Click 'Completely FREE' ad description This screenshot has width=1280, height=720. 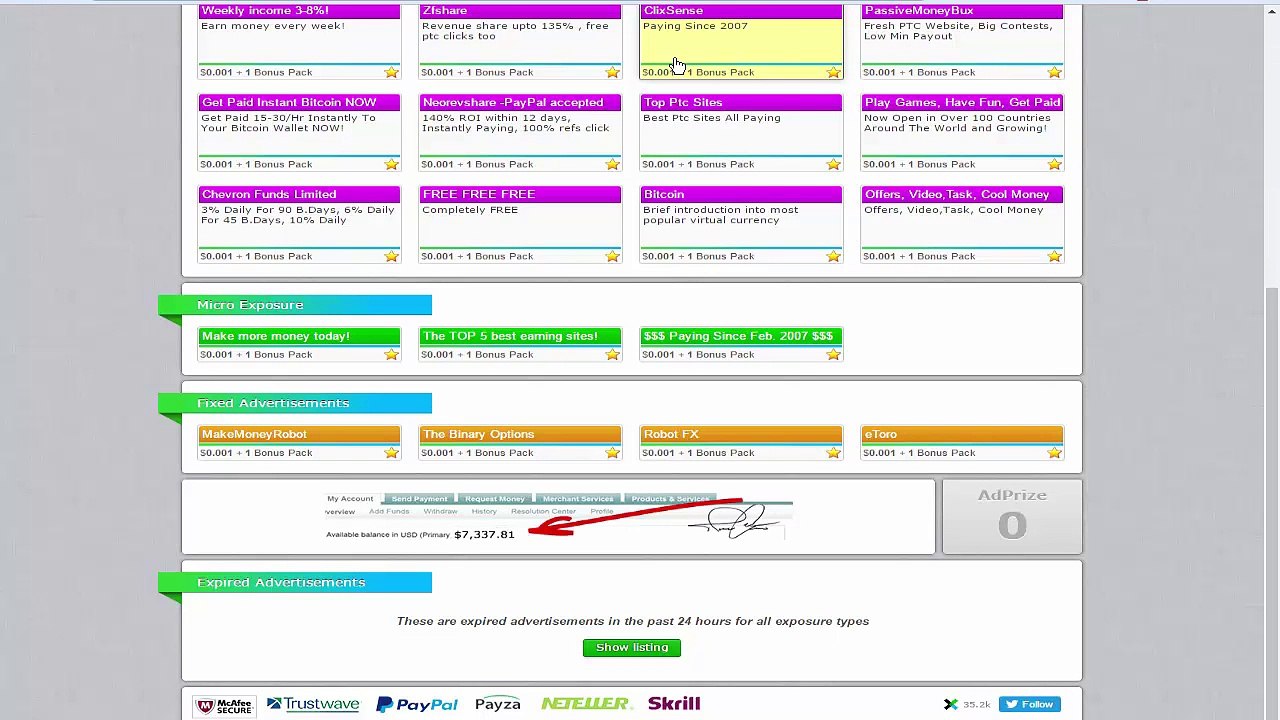pos(470,210)
